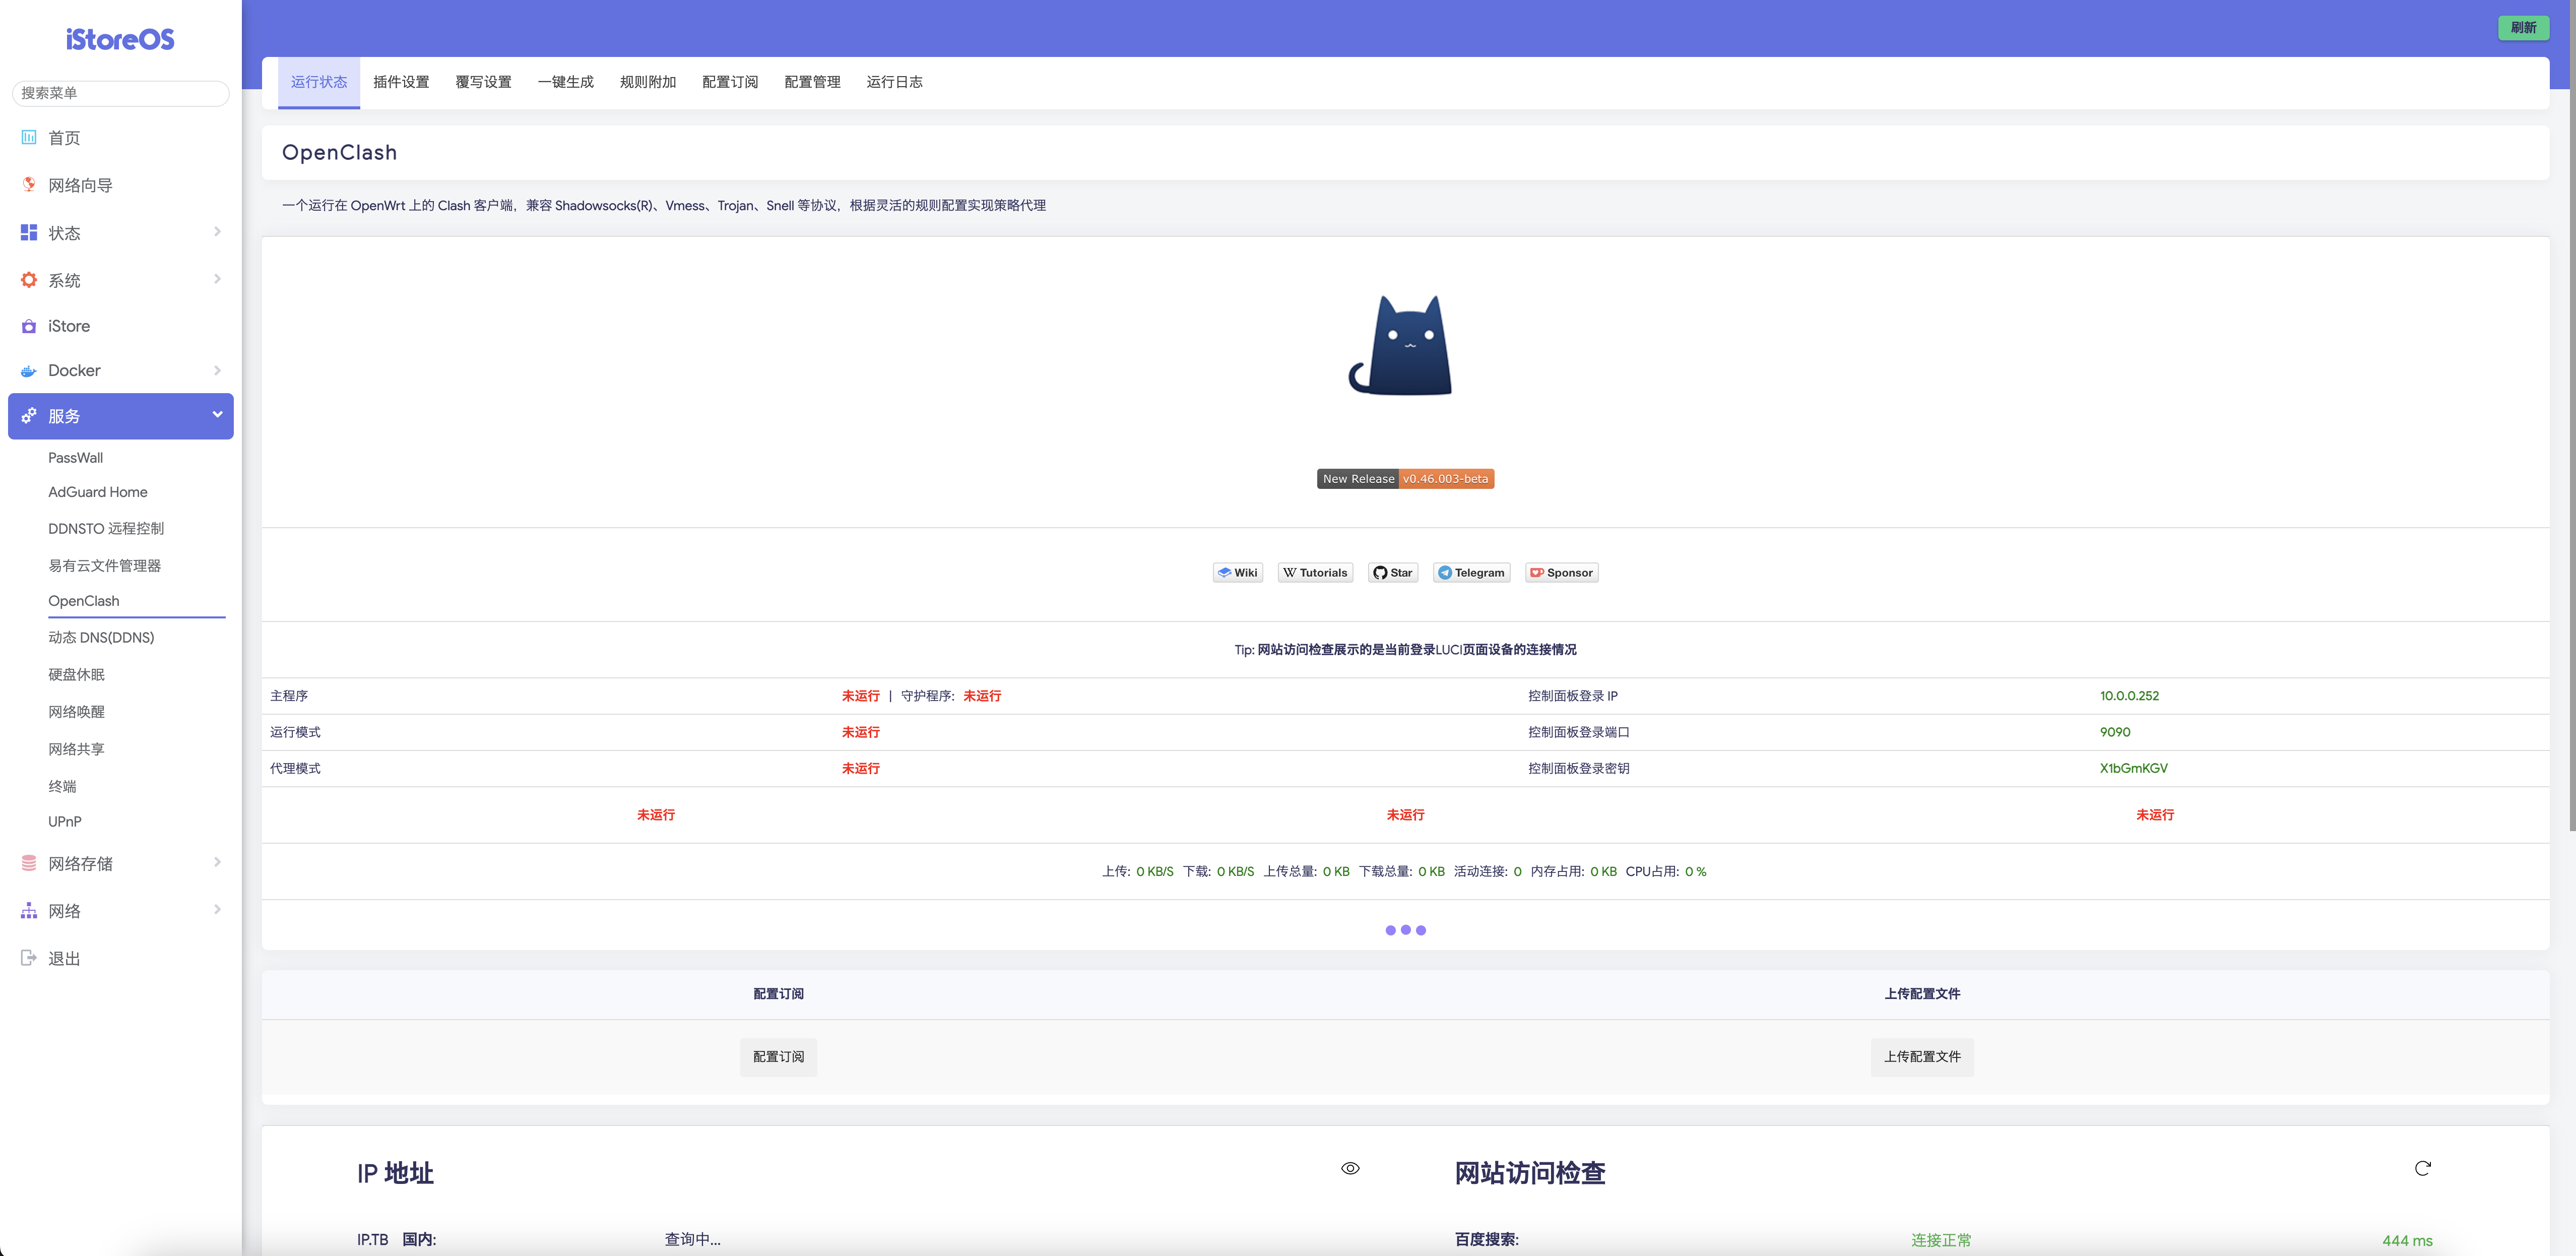This screenshot has width=2576, height=1256.
Task: Open 动态 DNS(DDNS) in the sidebar
Action: click(101, 637)
